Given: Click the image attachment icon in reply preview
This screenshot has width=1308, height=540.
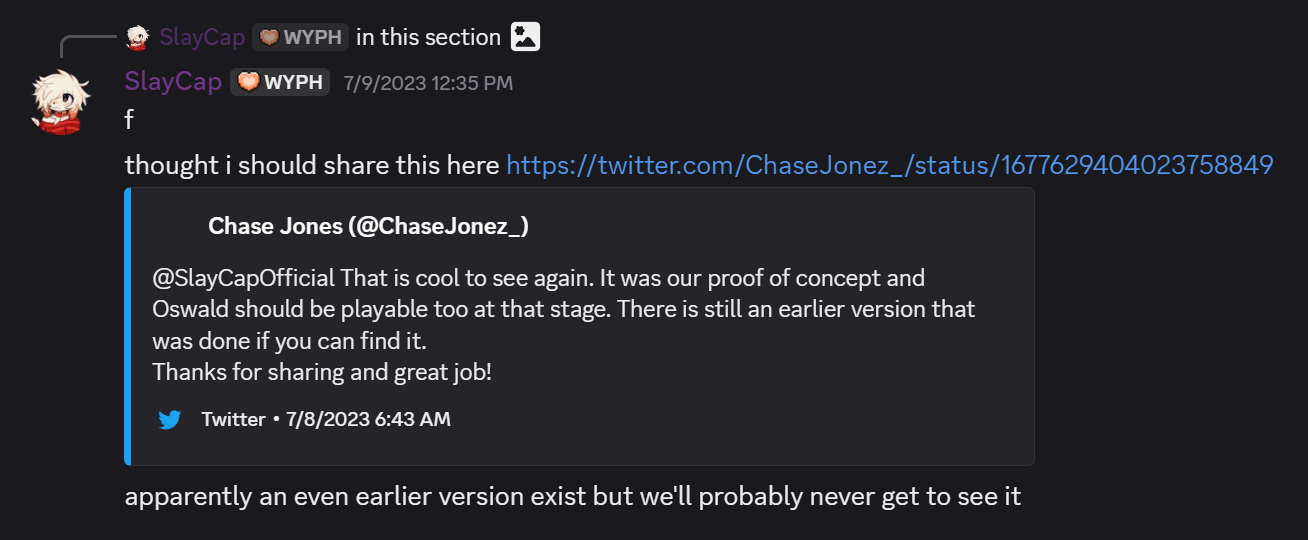Looking at the screenshot, I should (525, 37).
